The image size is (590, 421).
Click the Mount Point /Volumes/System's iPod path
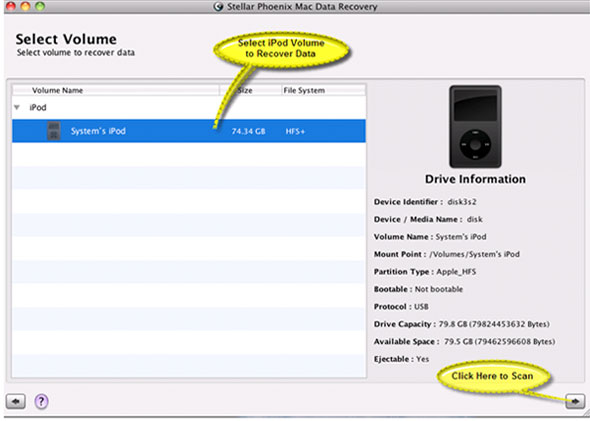point(474,254)
